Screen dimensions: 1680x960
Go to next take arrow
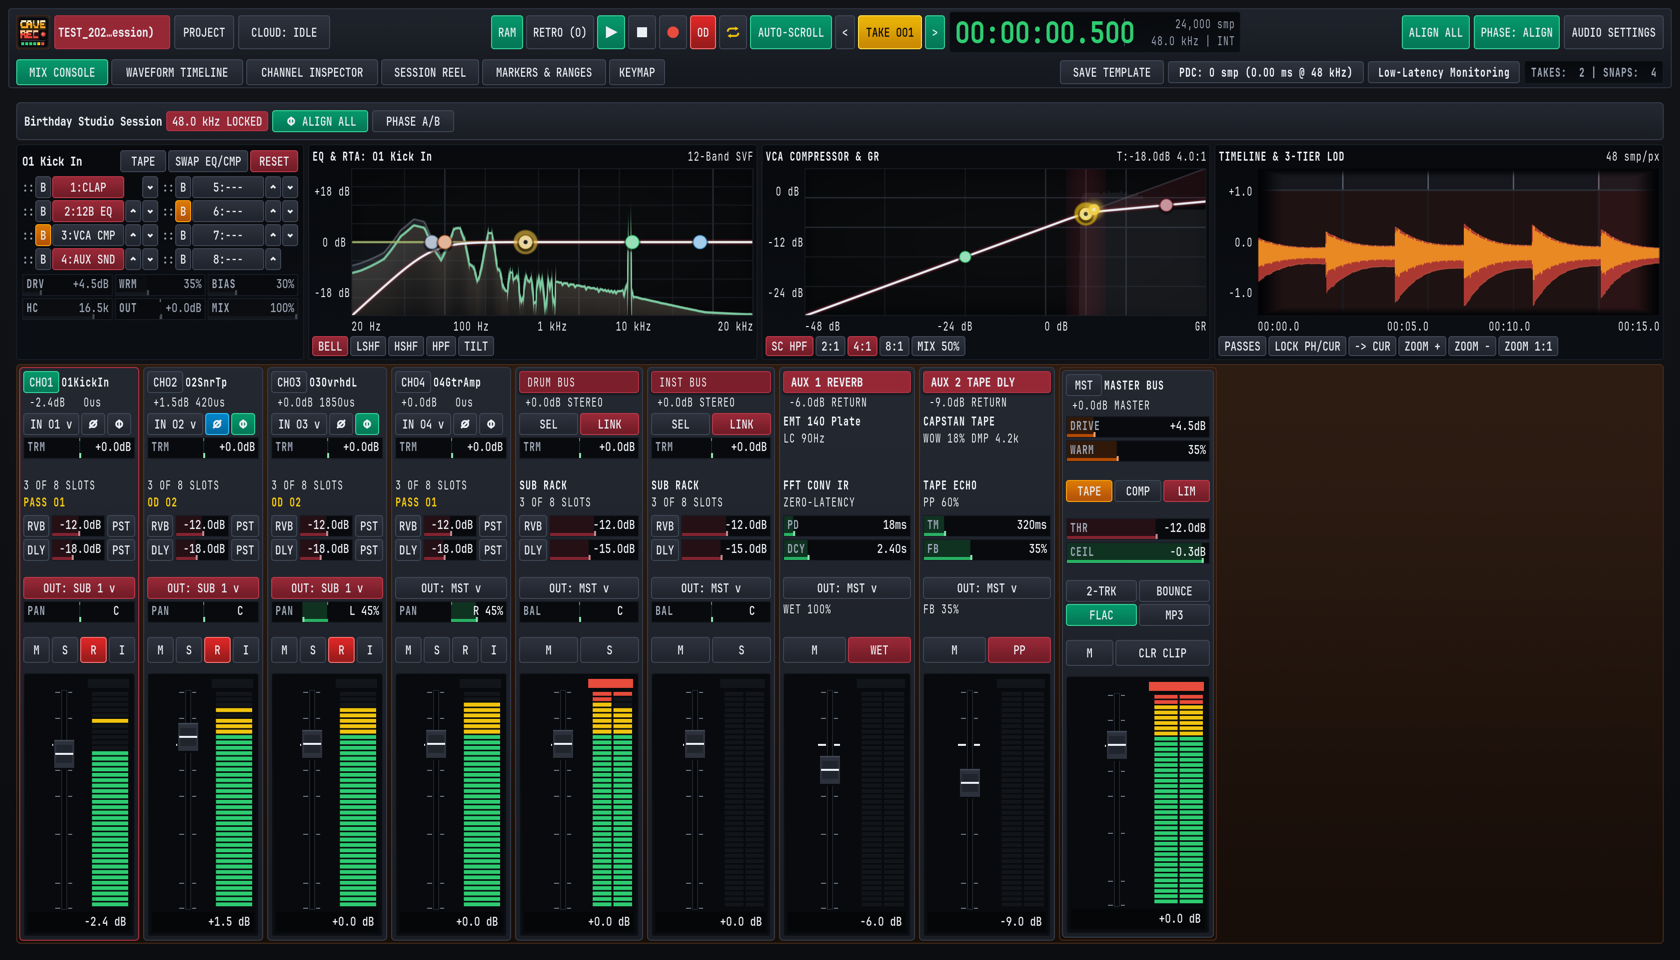point(935,32)
